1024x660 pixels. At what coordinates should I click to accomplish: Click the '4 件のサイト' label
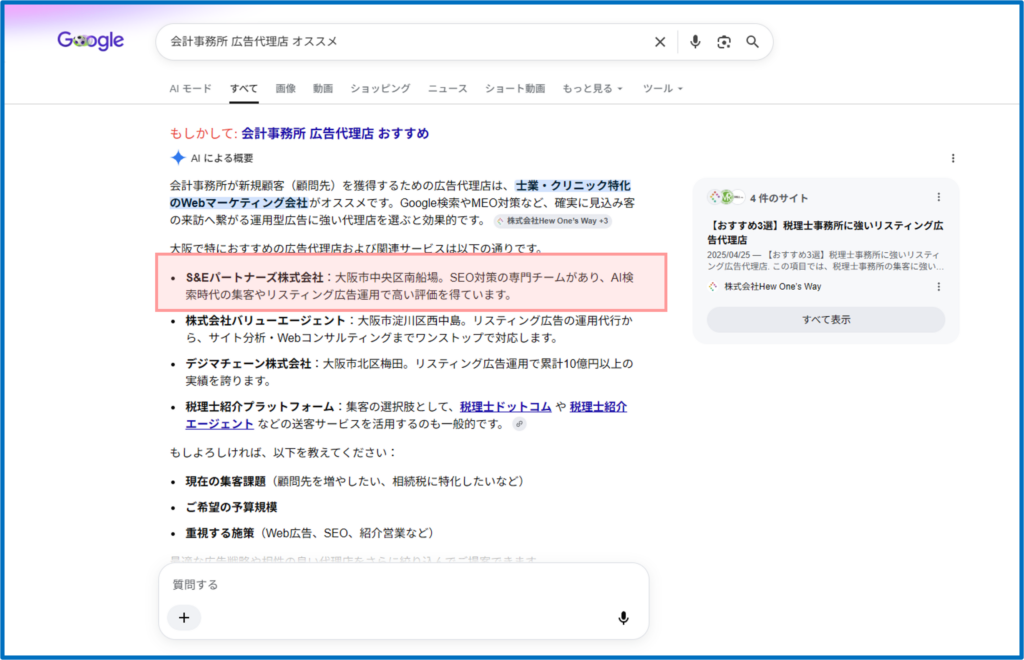click(778, 198)
